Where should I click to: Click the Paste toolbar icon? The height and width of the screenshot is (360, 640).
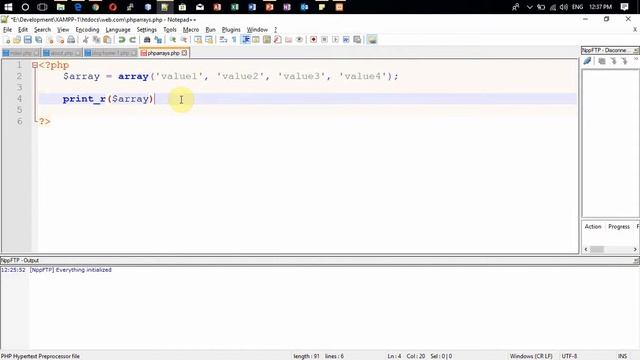[x=107, y=40]
